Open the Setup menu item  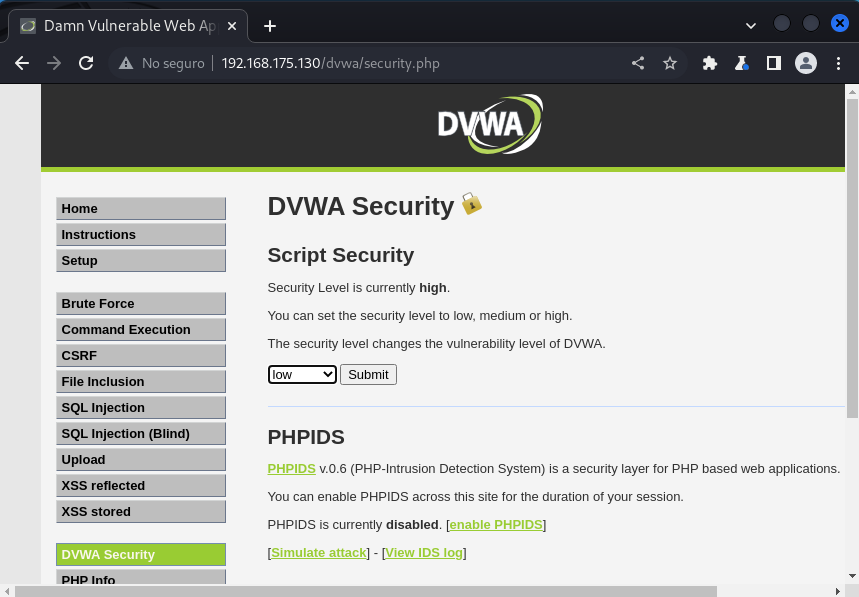pyautogui.click(x=141, y=261)
